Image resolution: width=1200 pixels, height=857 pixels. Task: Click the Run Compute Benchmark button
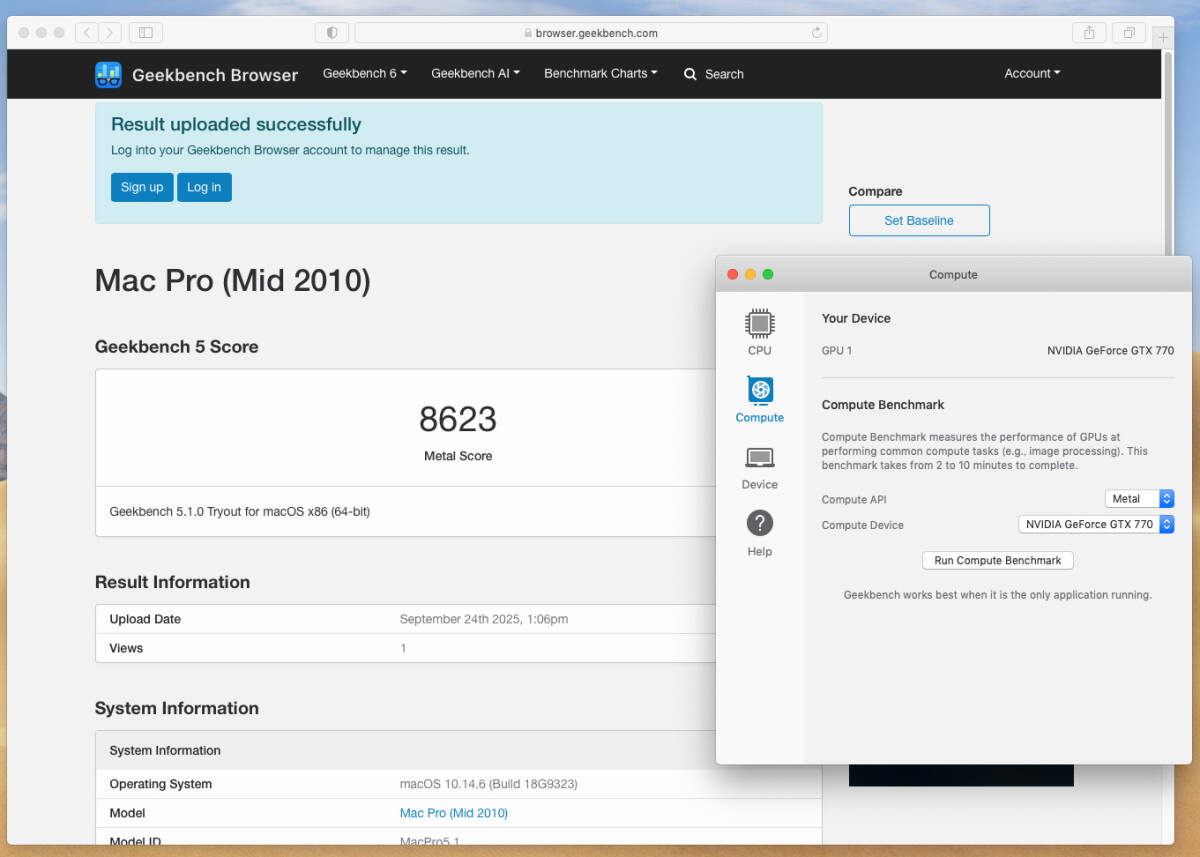coord(997,561)
